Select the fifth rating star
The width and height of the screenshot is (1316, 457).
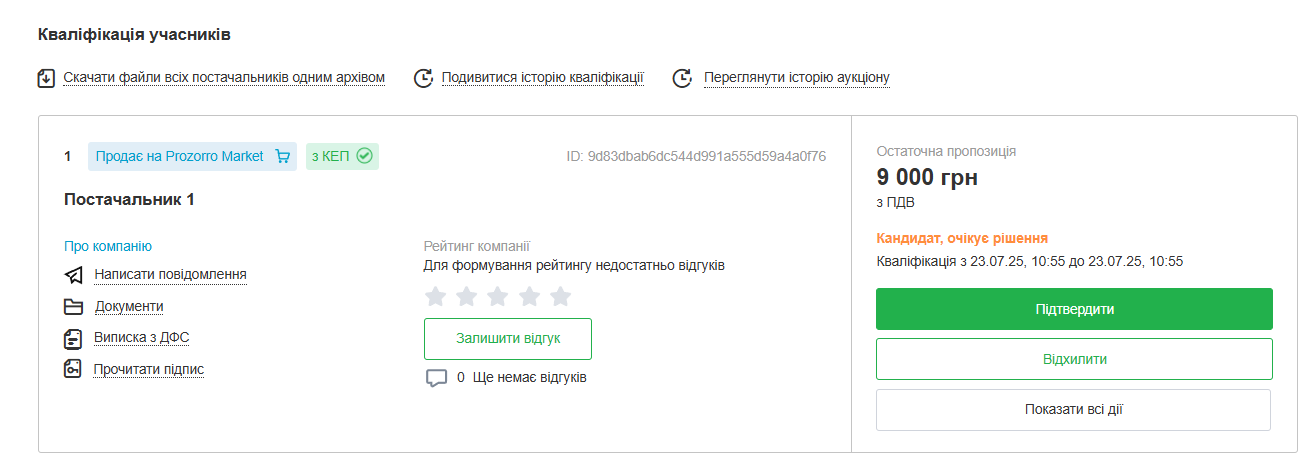[x=560, y=296]
